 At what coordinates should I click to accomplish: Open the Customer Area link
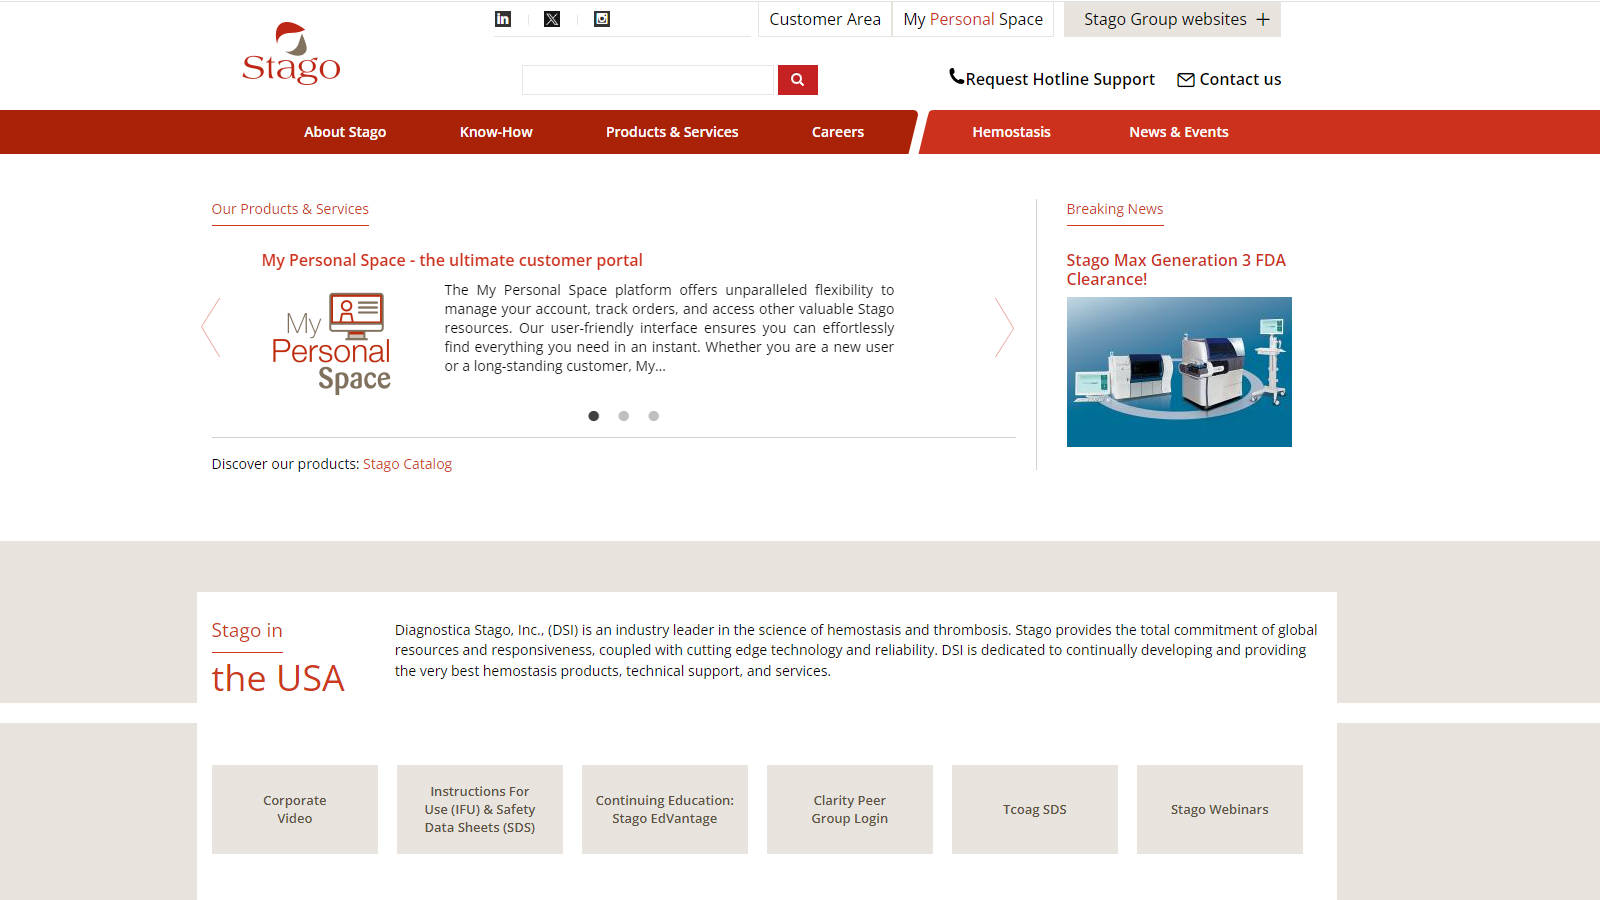click(x=825, y=19)
